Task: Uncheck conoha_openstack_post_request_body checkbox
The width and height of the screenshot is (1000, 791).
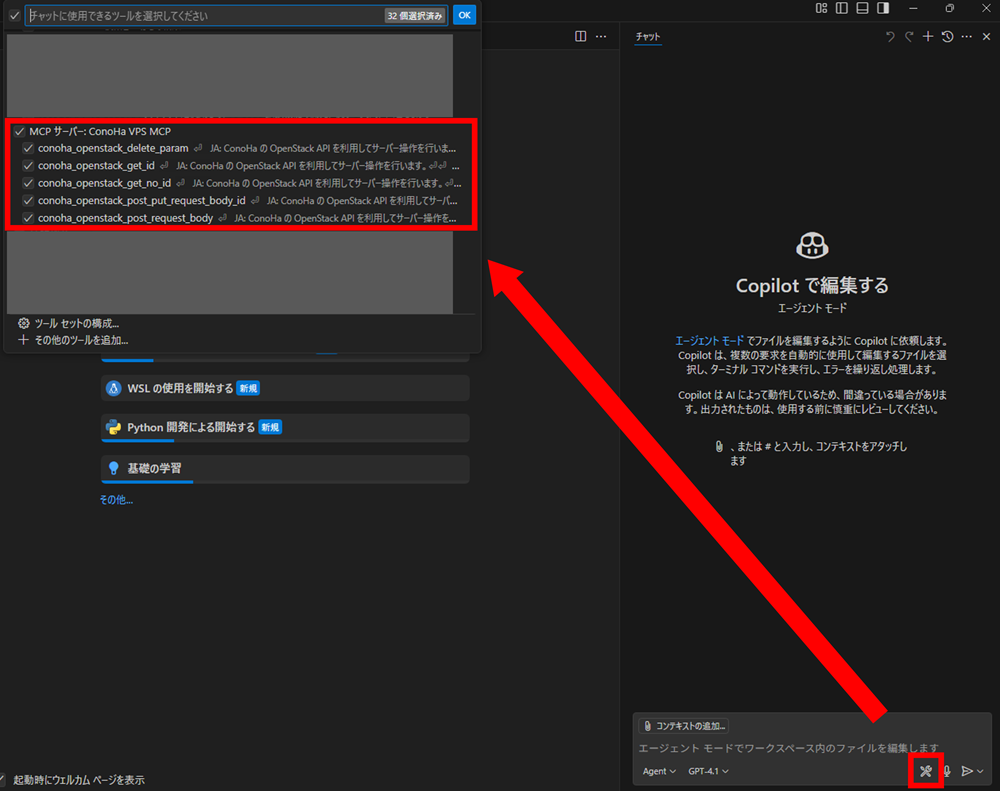Action: [x=28, y=217]
